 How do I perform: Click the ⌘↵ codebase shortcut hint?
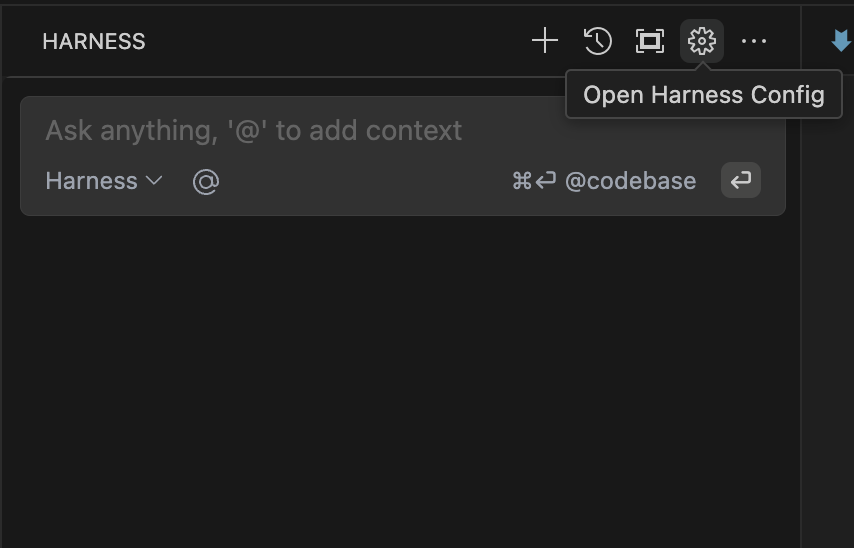tap(533, 181)
